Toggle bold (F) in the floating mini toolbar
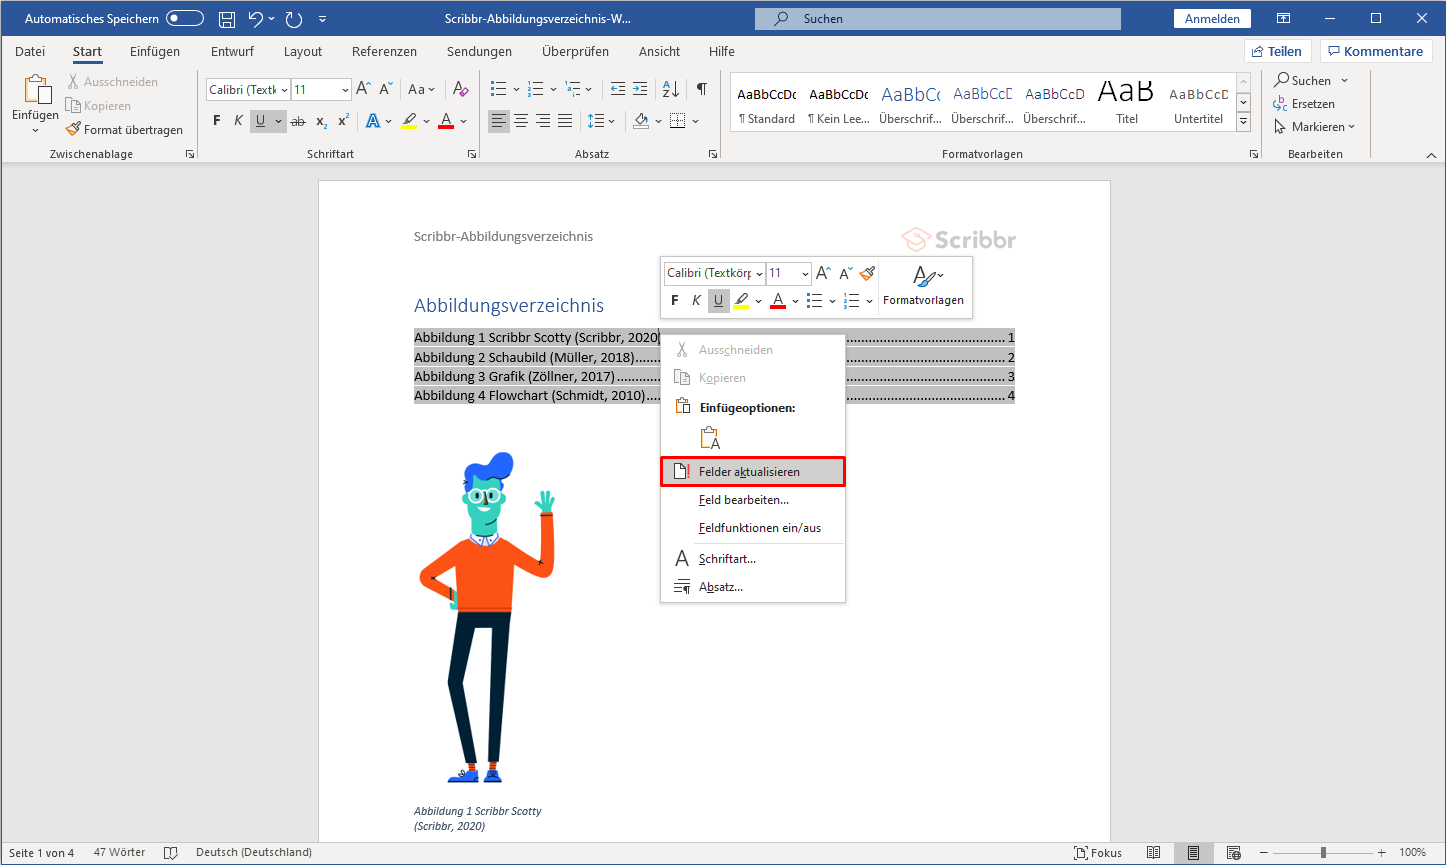Image resolution: width=1446 pixels, height=865 pixels. (674, 301)
